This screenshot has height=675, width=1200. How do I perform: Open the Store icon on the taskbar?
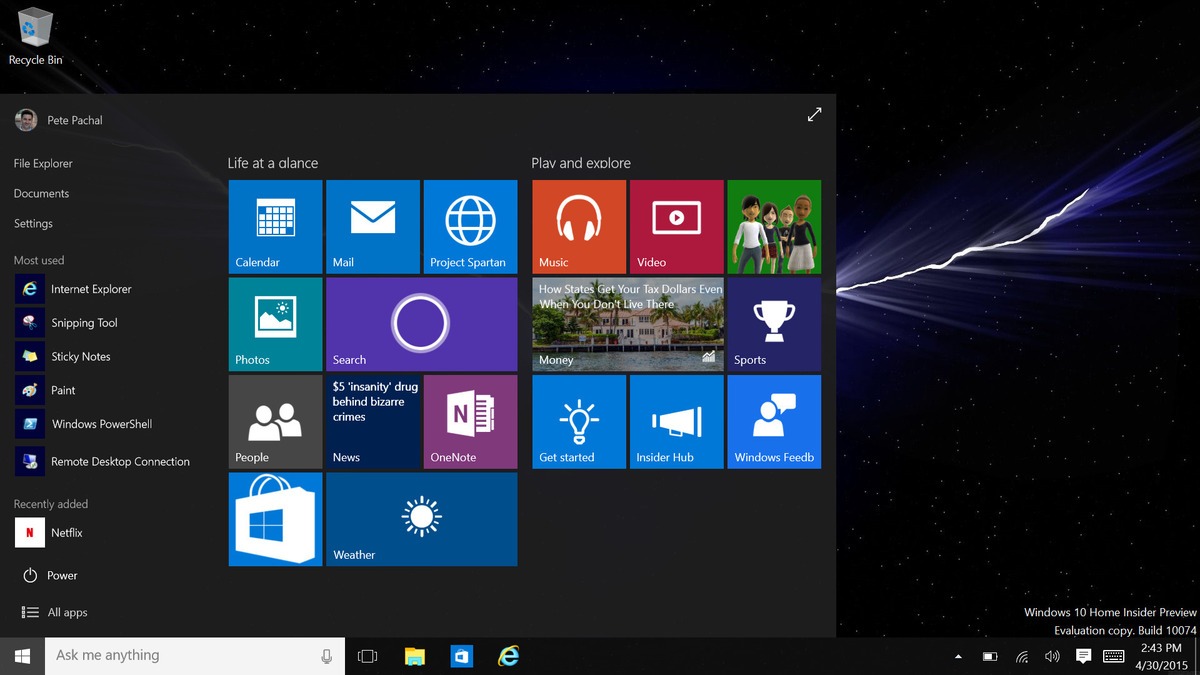(461, 656)
